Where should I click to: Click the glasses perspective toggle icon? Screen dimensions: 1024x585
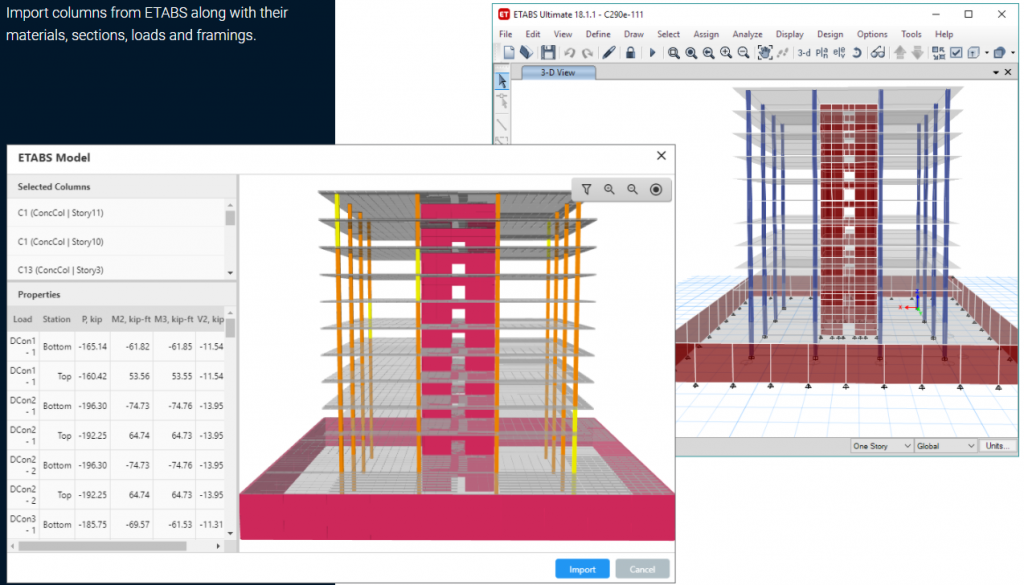[x=878, y=53]
